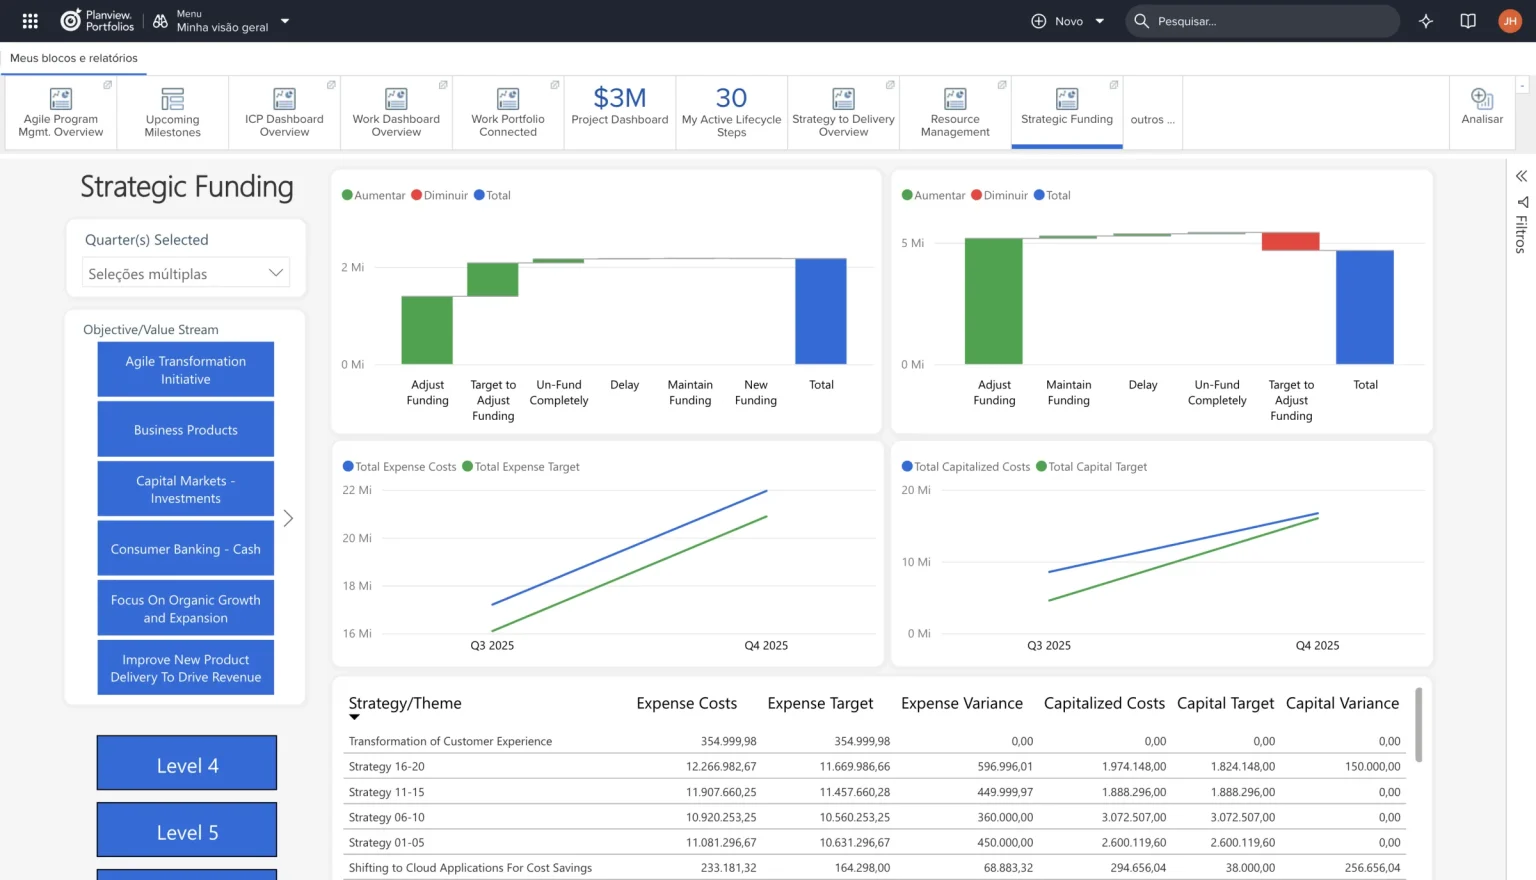
Task: Open the 30 My Active Lifecycle Steps tile
Action: coord(732,113)
